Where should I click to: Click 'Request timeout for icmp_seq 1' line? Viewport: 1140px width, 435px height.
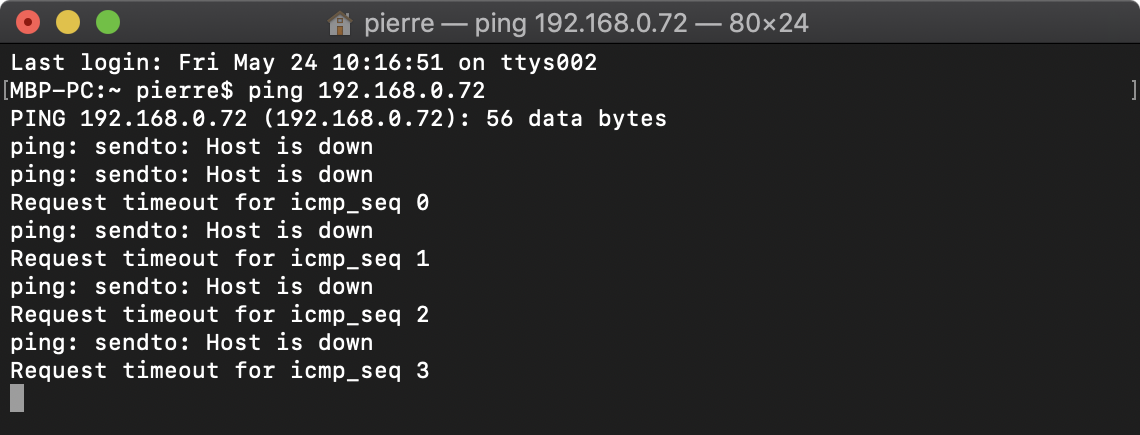click(220, 259)
